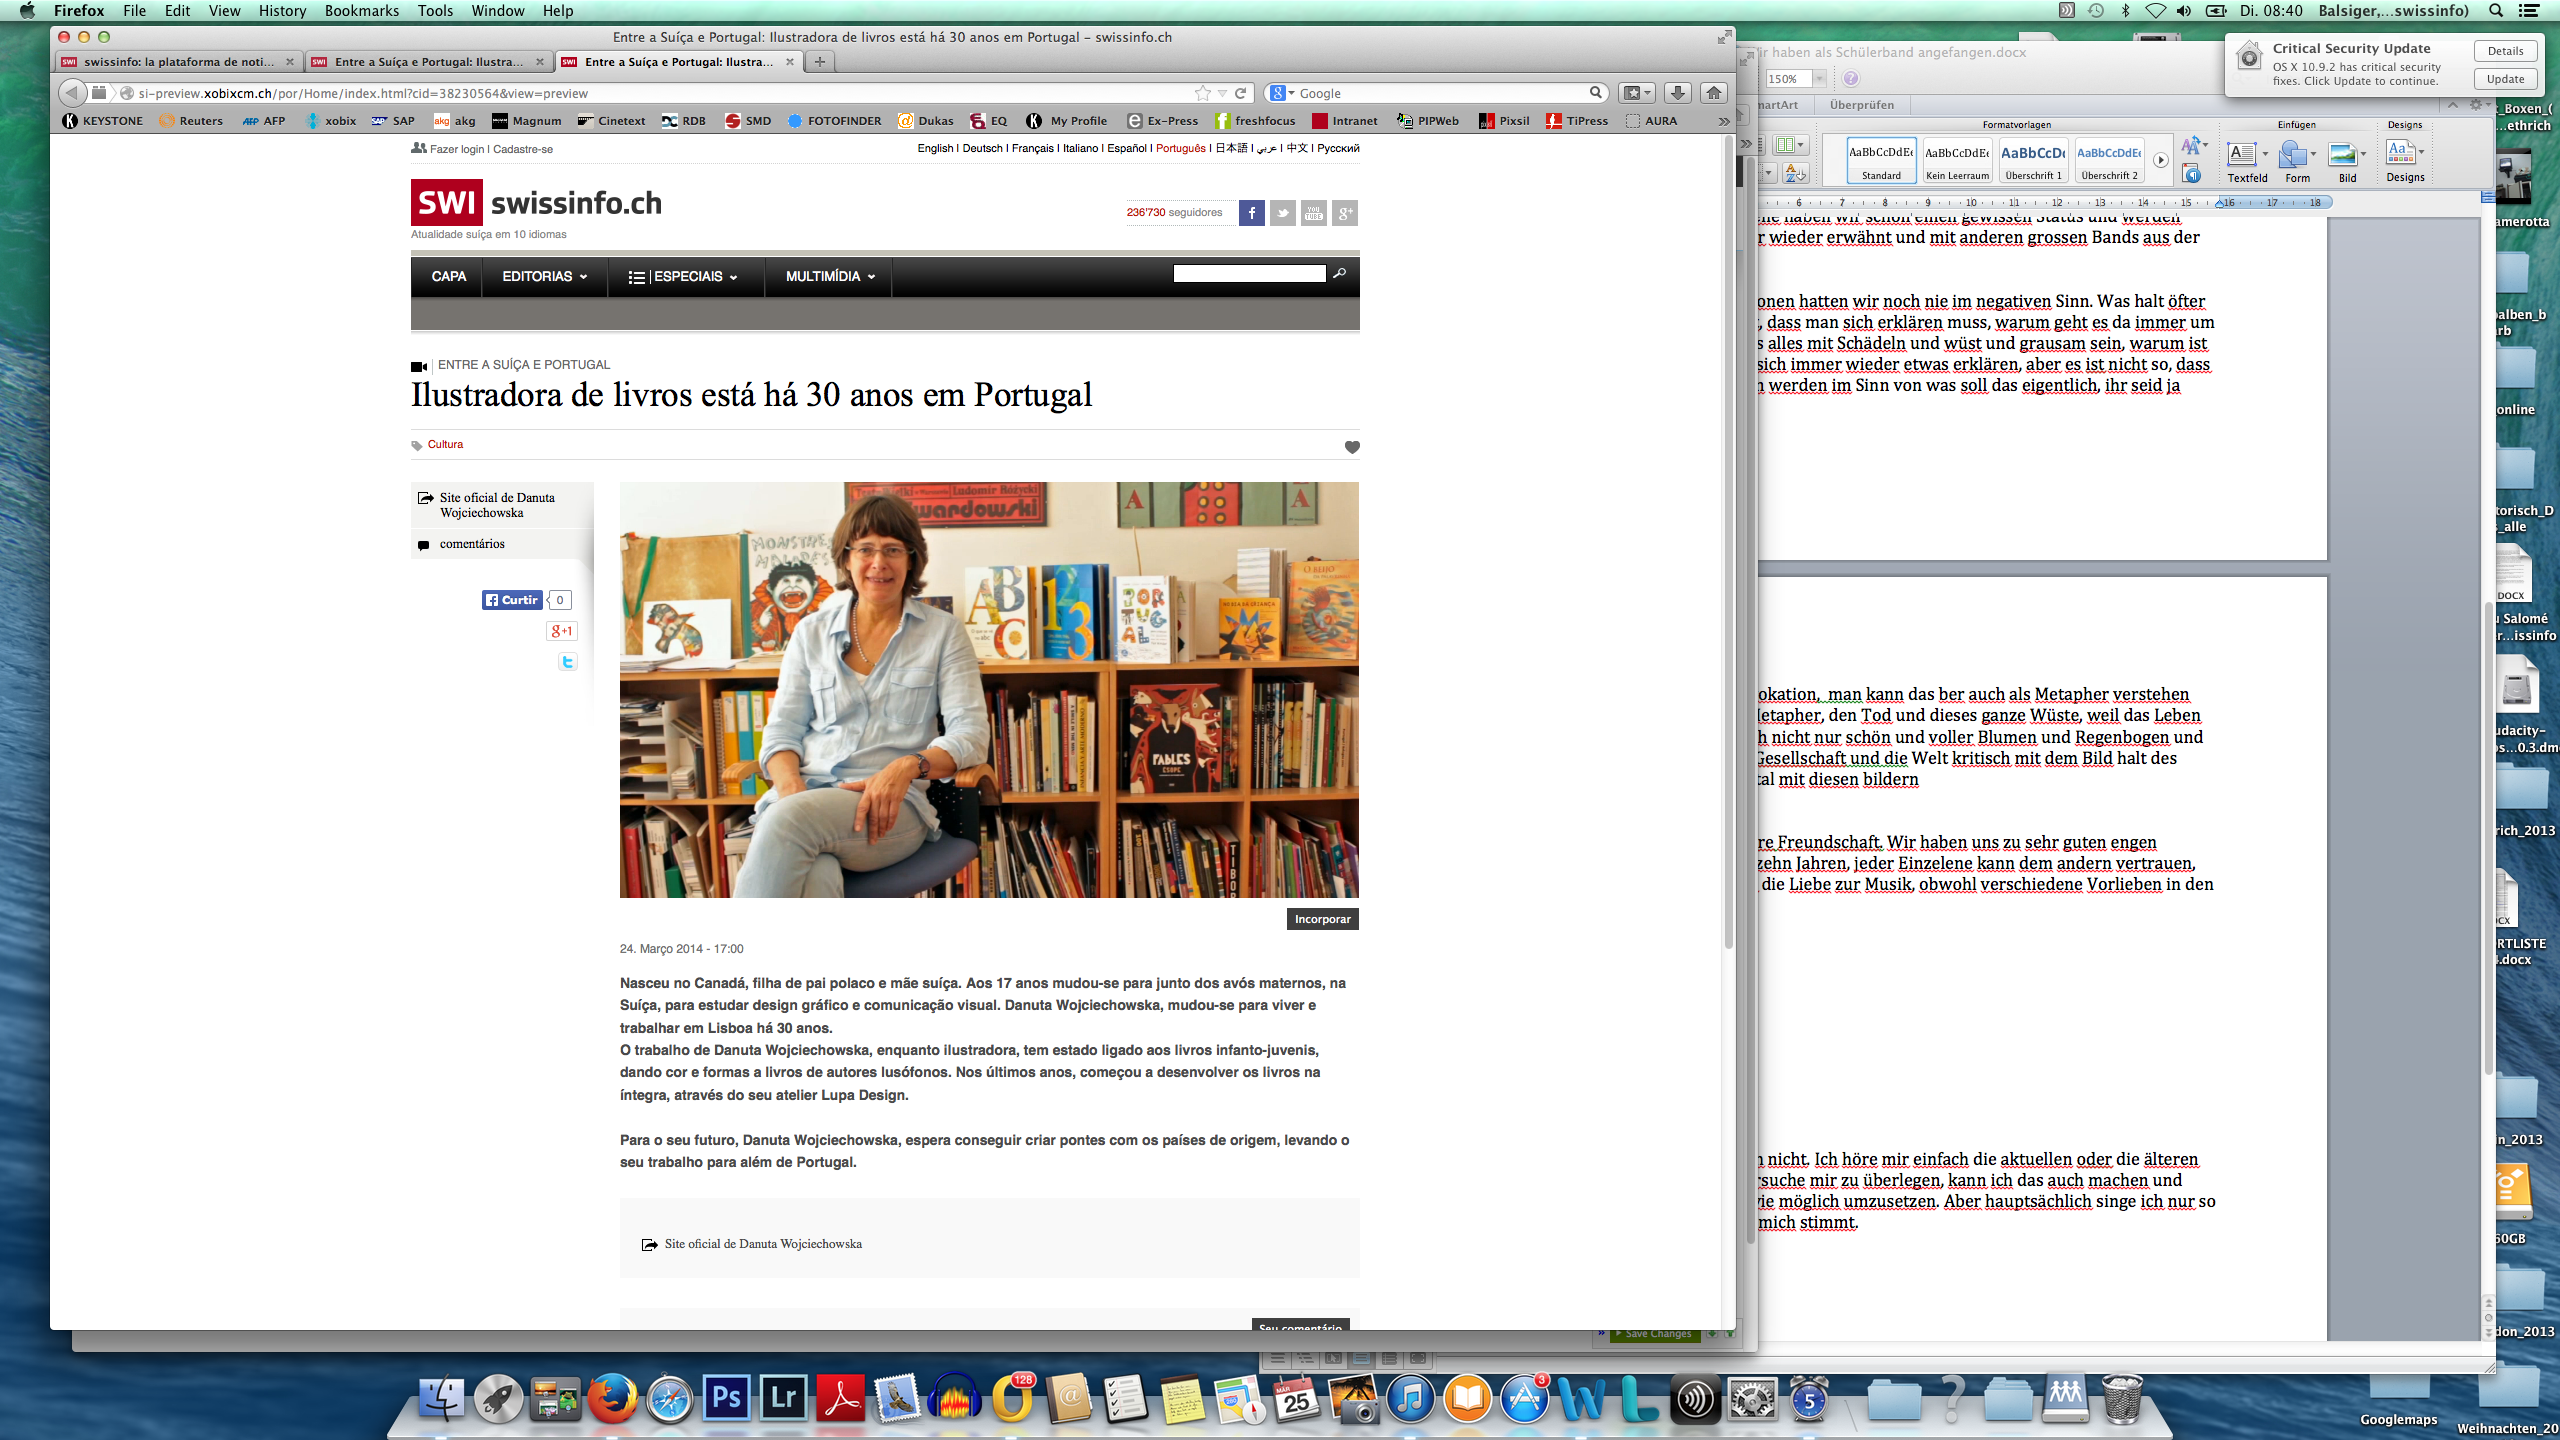
Task: Click the Twitter share icon under Curtir
Action: (567, 661)
